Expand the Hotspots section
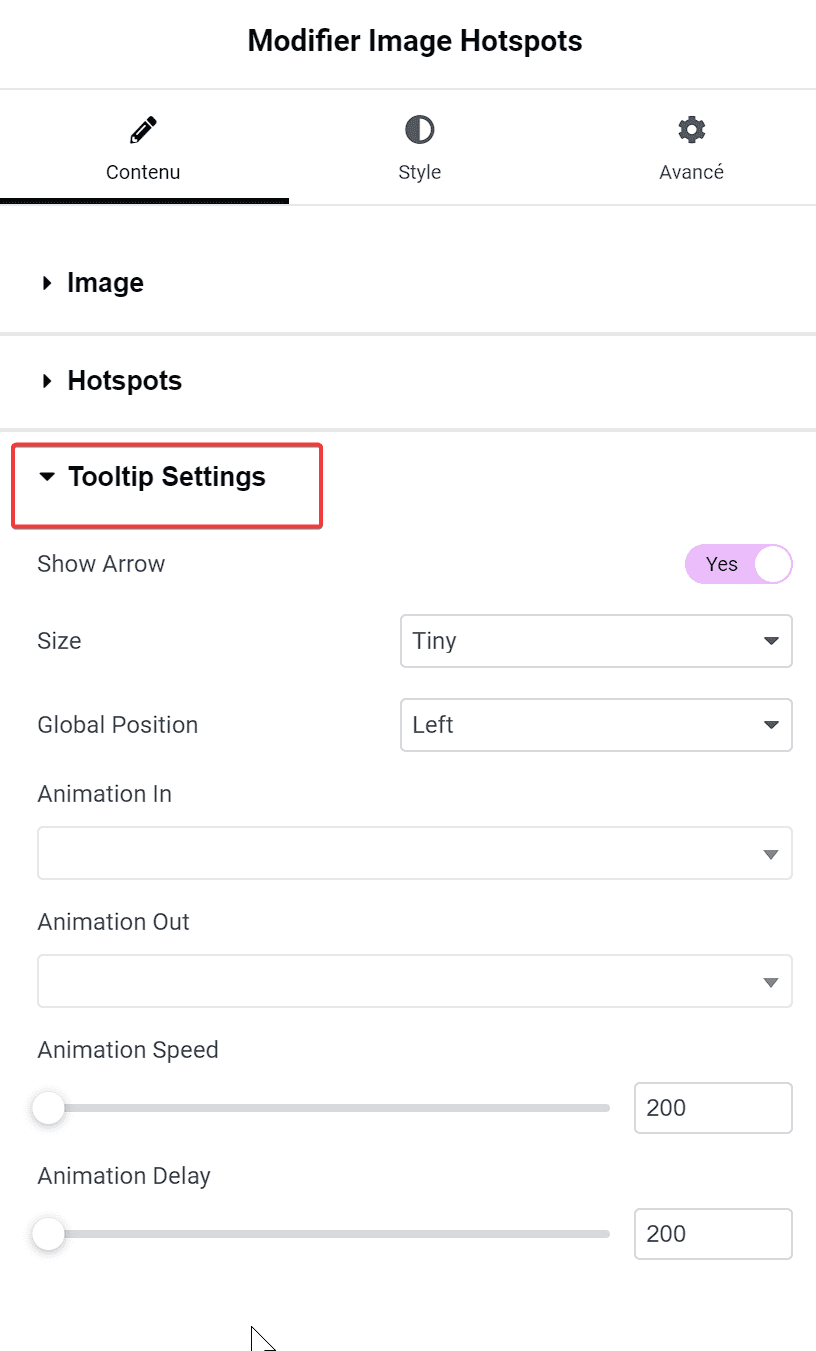This screenshot has width=816, height=1351. coord(408,381)
